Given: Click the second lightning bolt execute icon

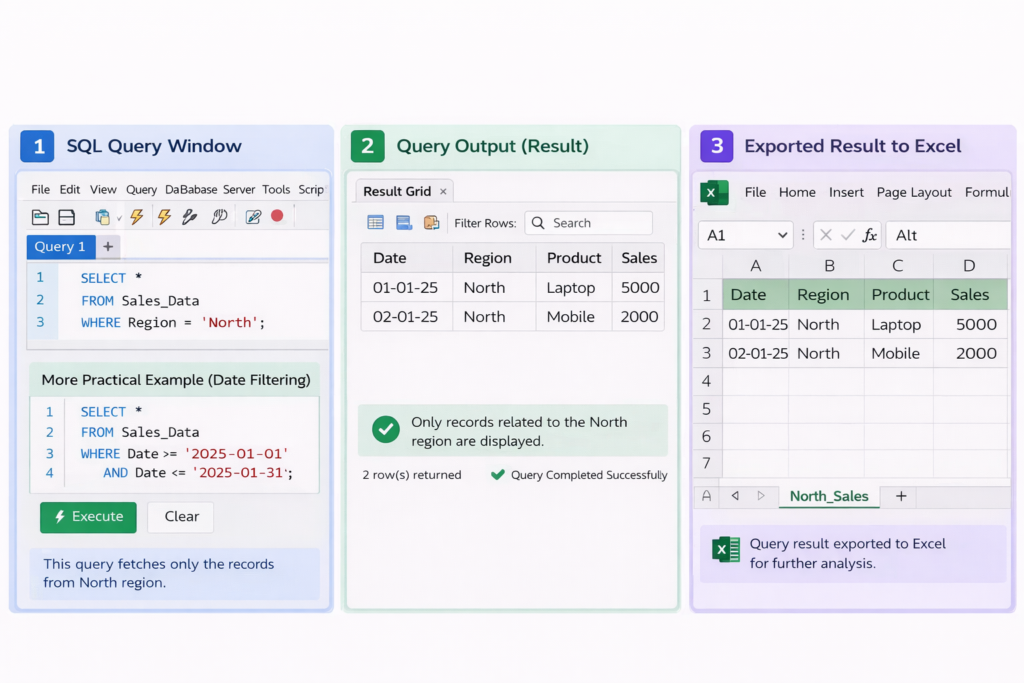Looking at the screenshot, I should tap(164, 217).
